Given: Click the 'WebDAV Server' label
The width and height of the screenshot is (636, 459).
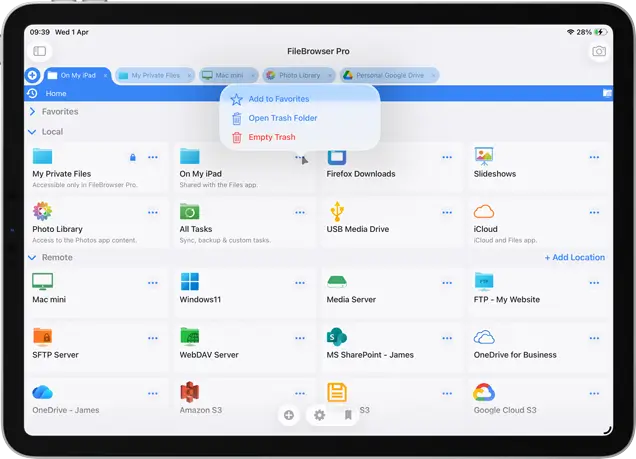Looking at the screenshot, I should point(209,355).
